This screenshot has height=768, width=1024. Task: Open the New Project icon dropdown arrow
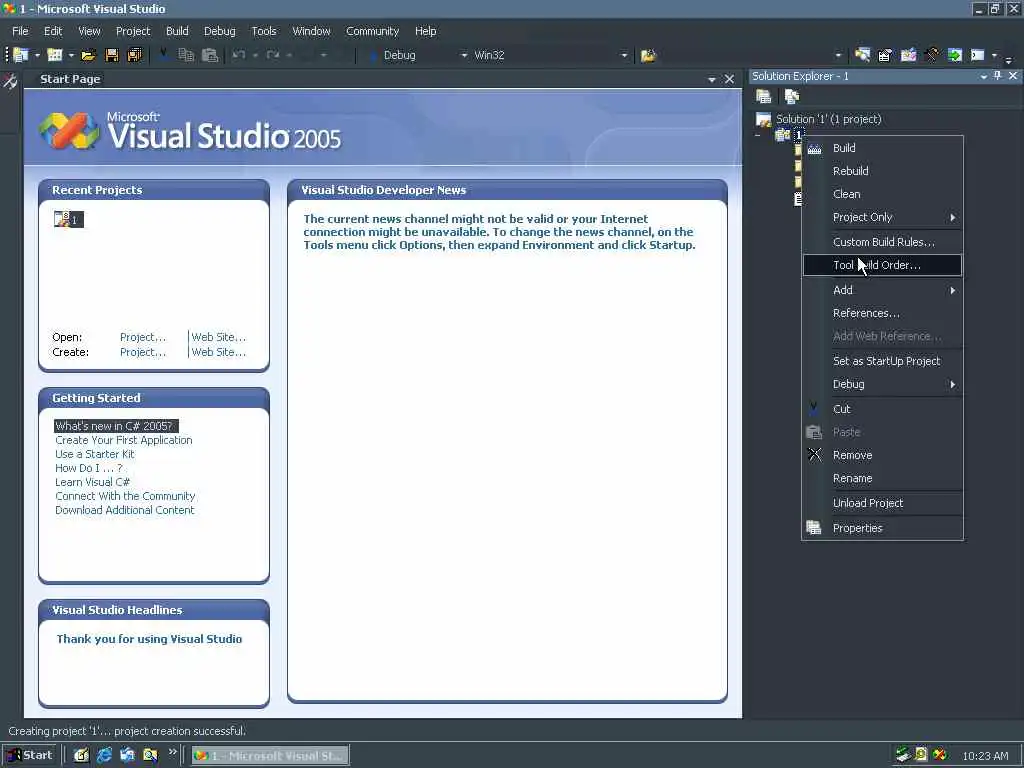[37, 56]
